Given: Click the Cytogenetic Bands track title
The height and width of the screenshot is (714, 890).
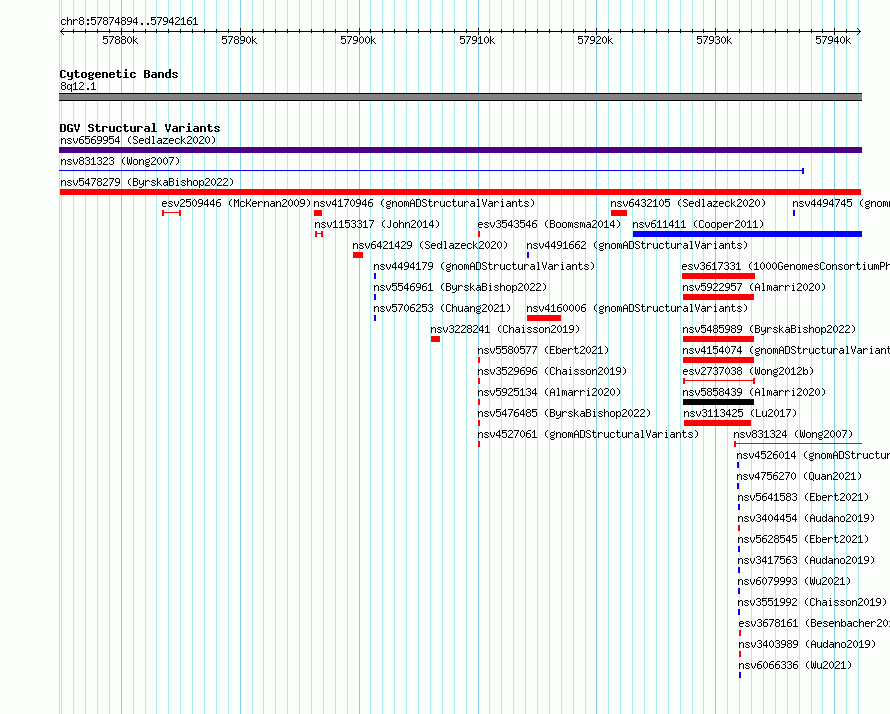Looking at the screenshot, I should 119,74.
